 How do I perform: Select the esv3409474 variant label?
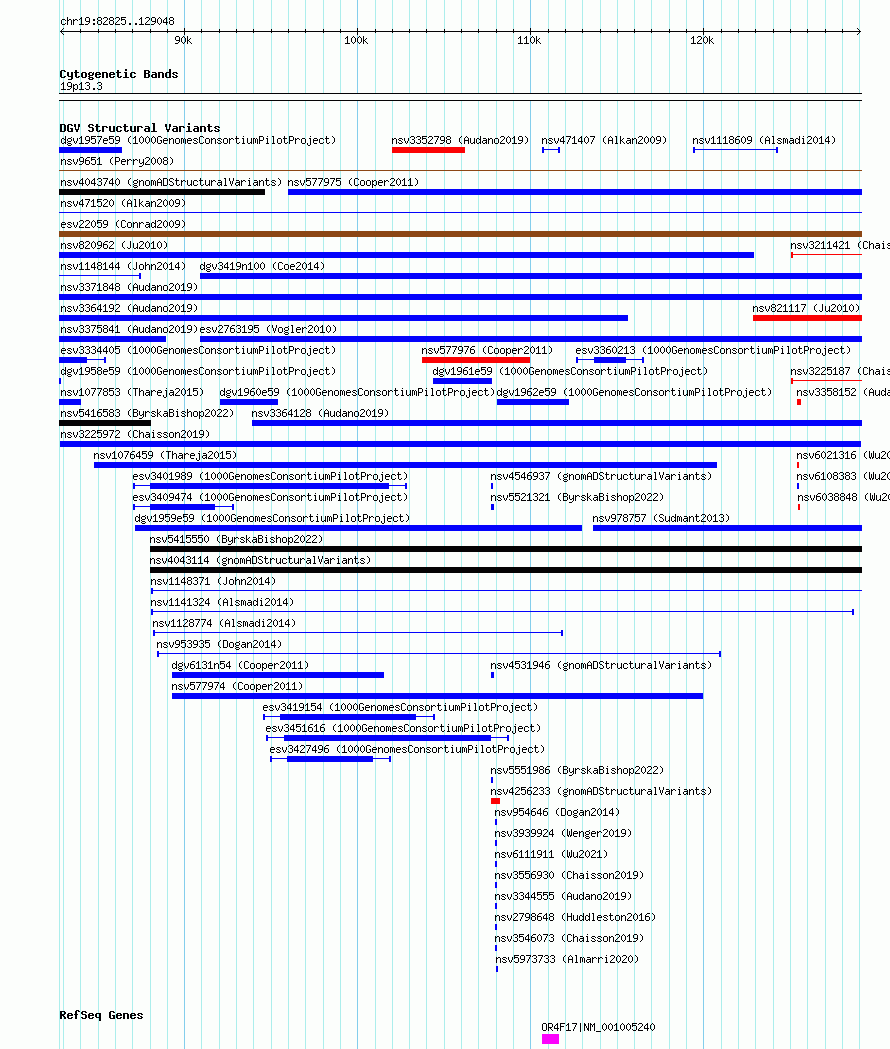tap(270, 497)
